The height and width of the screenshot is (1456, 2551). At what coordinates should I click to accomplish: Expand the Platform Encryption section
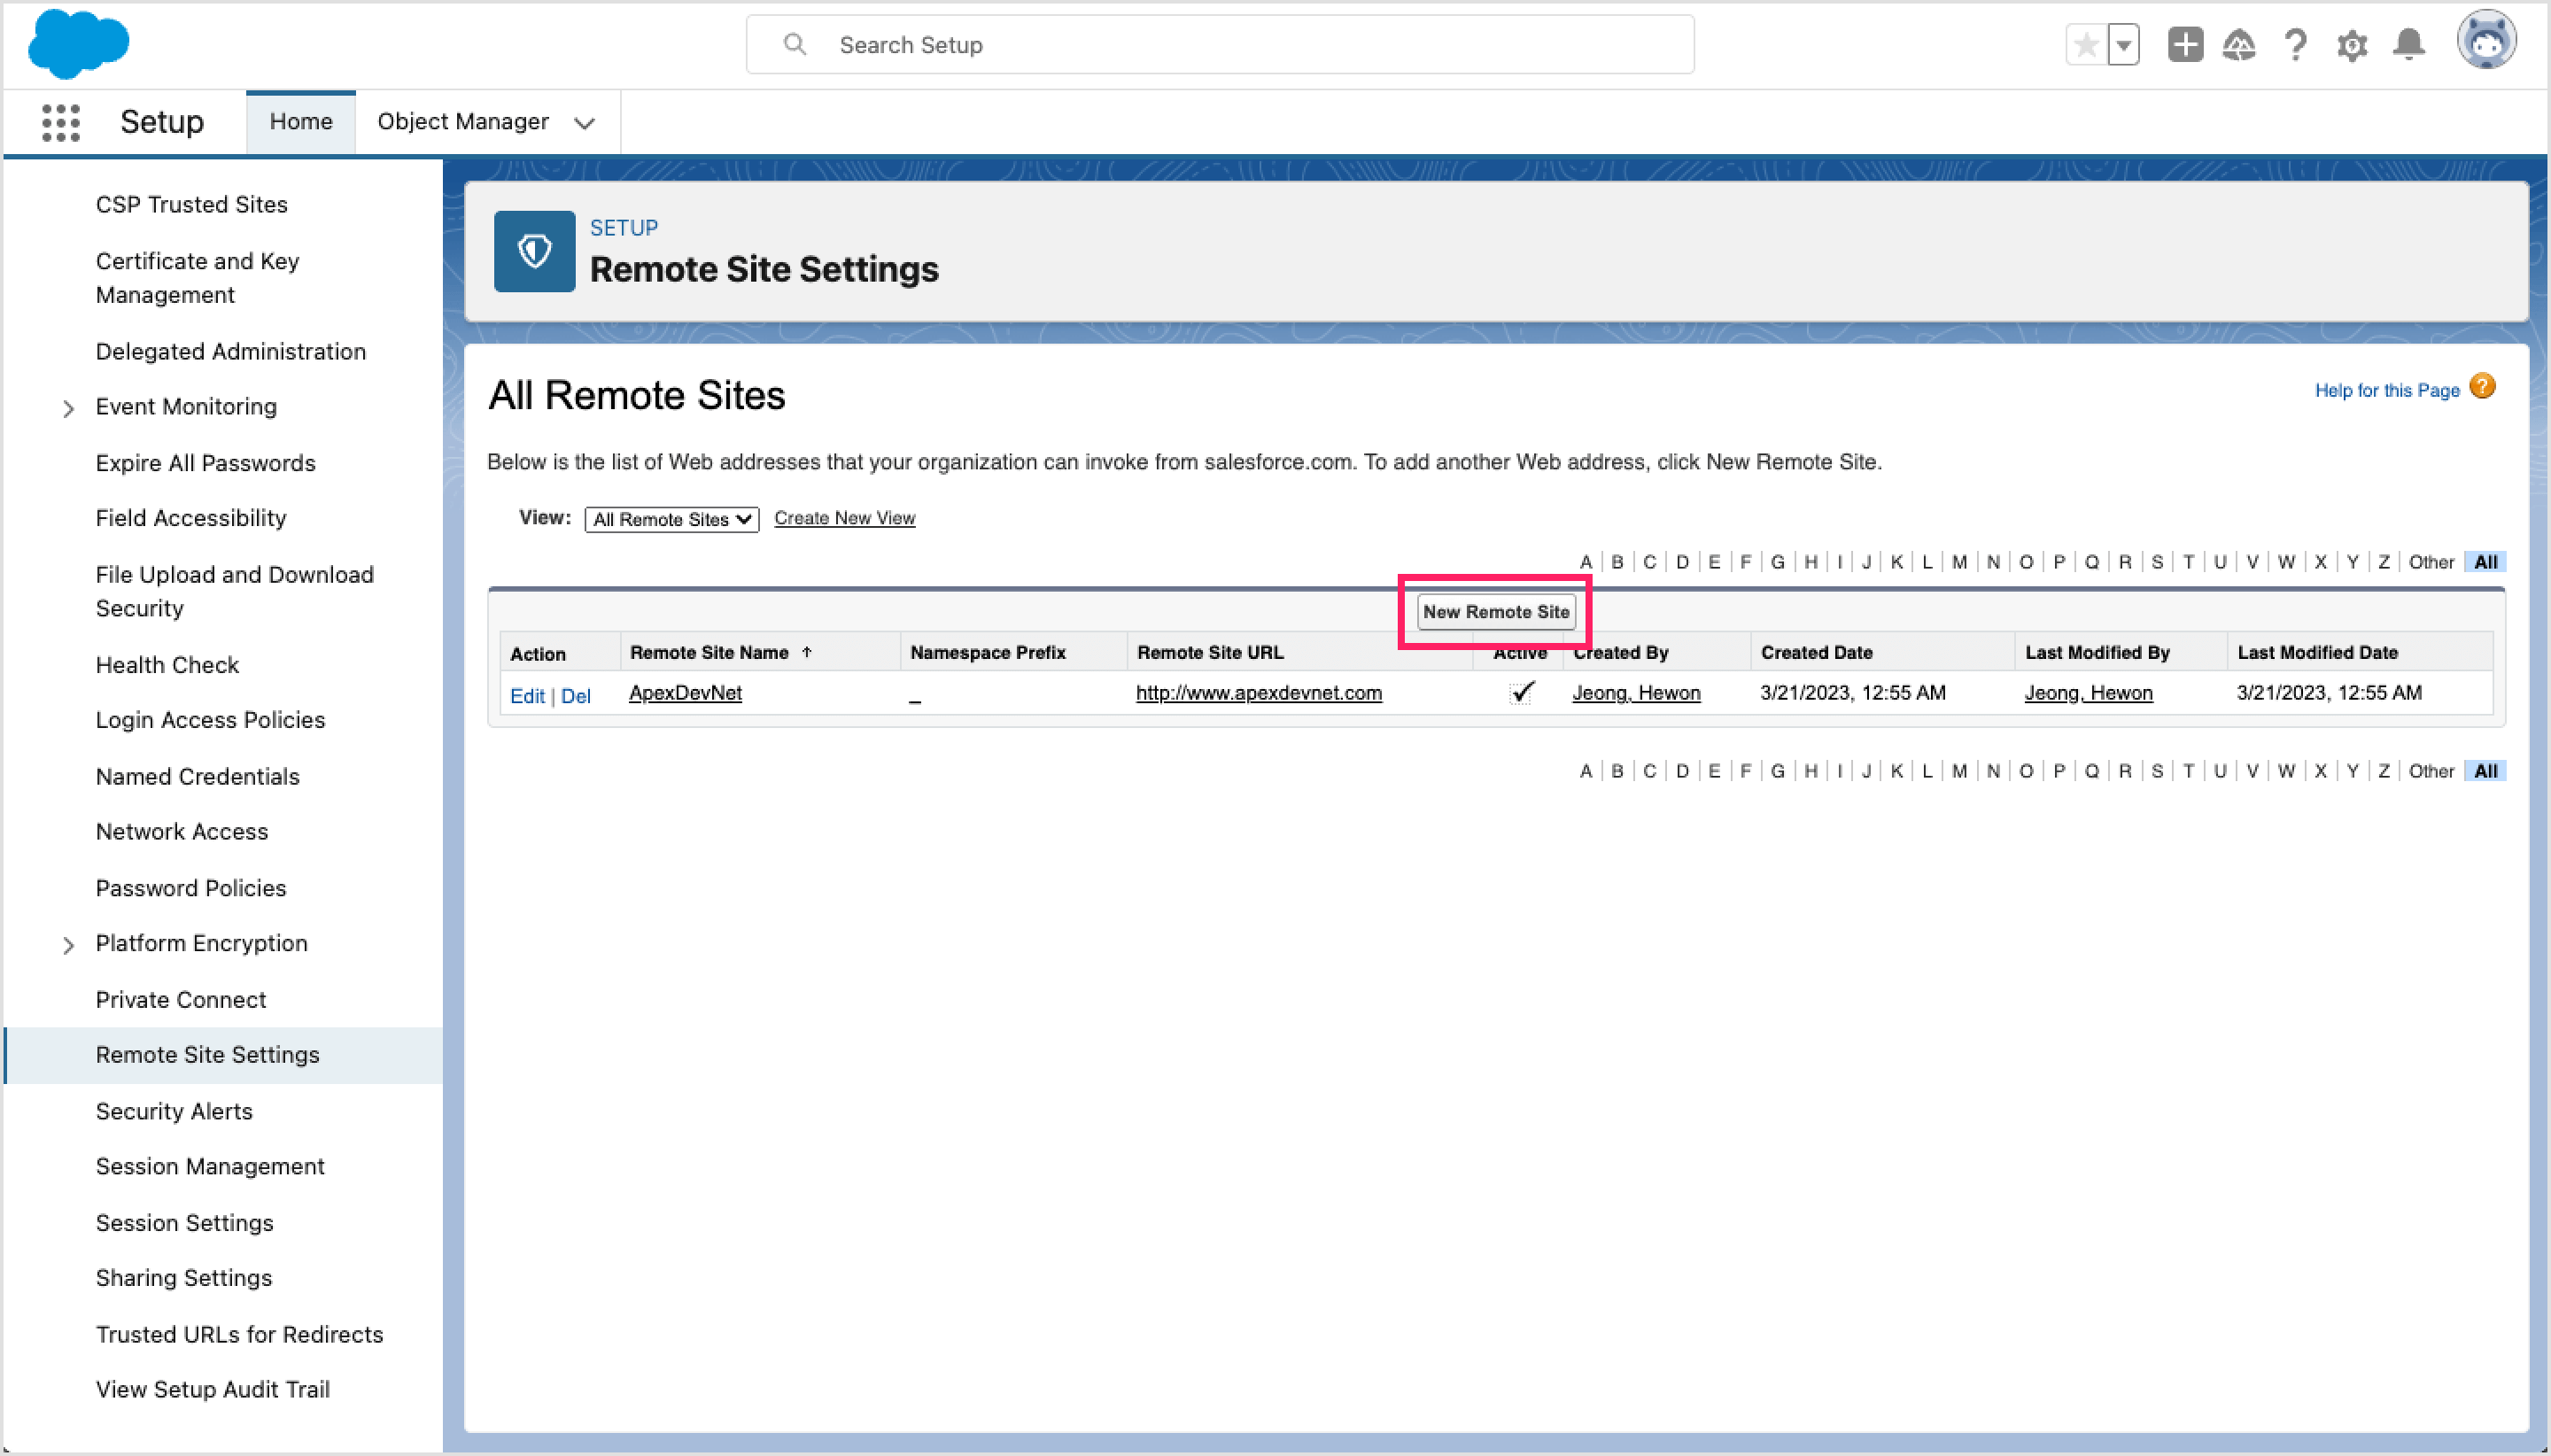point(68,944)
